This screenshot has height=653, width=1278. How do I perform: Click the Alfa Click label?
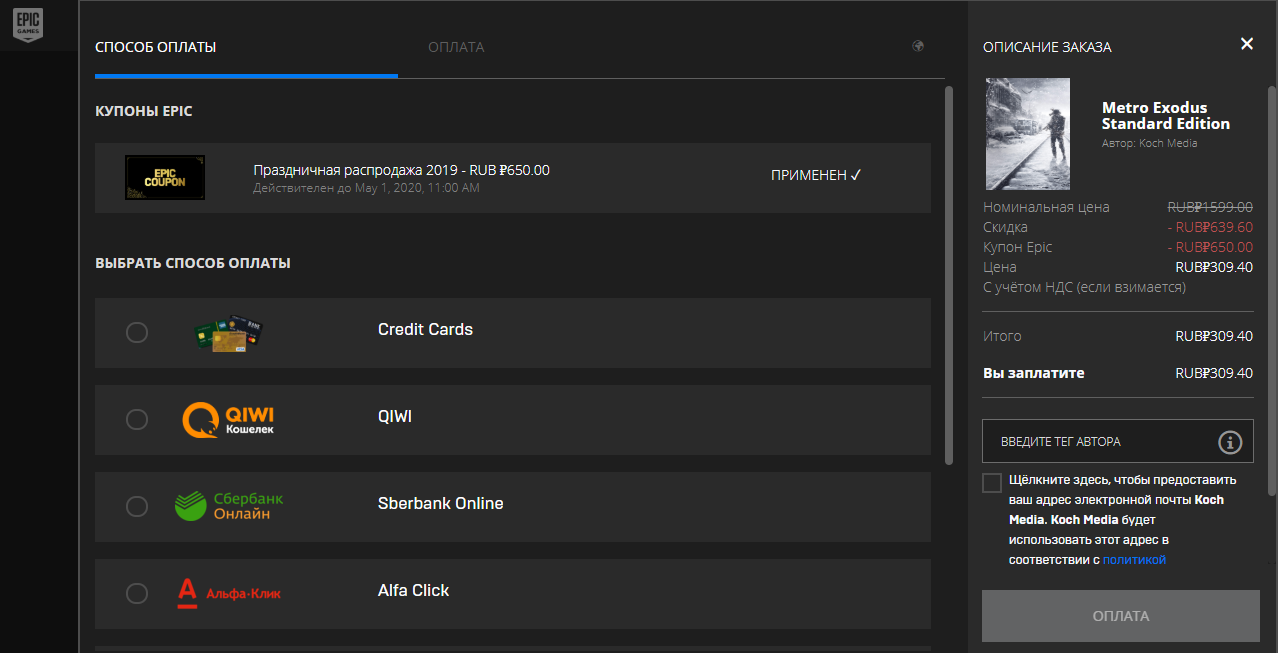point(413,590)
